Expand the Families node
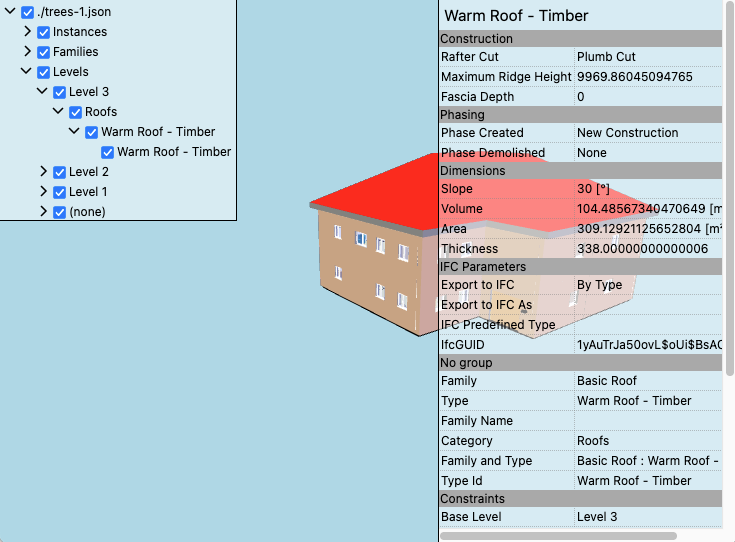 [x=27, y=51]
